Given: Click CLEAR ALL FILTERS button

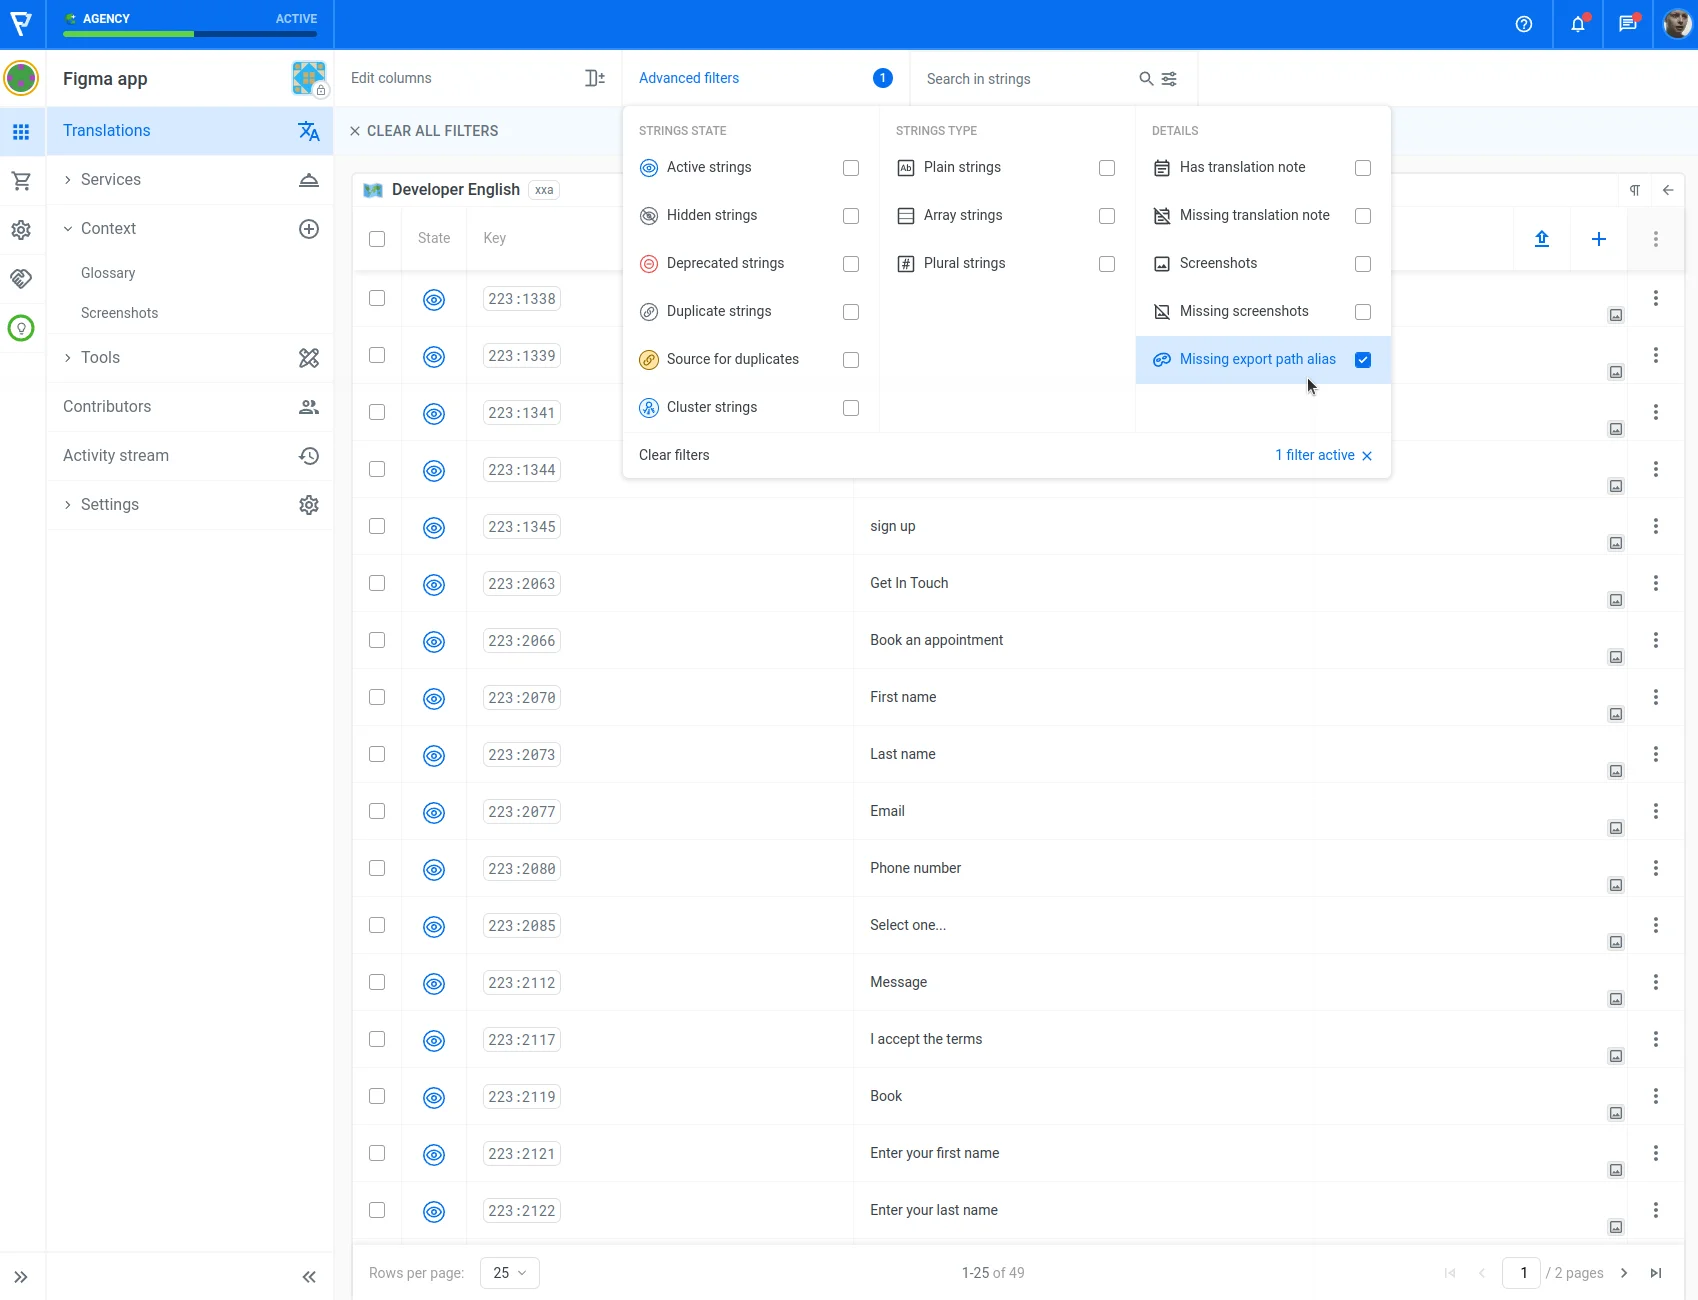Looking at the screenshot, I should pos(423,131).
